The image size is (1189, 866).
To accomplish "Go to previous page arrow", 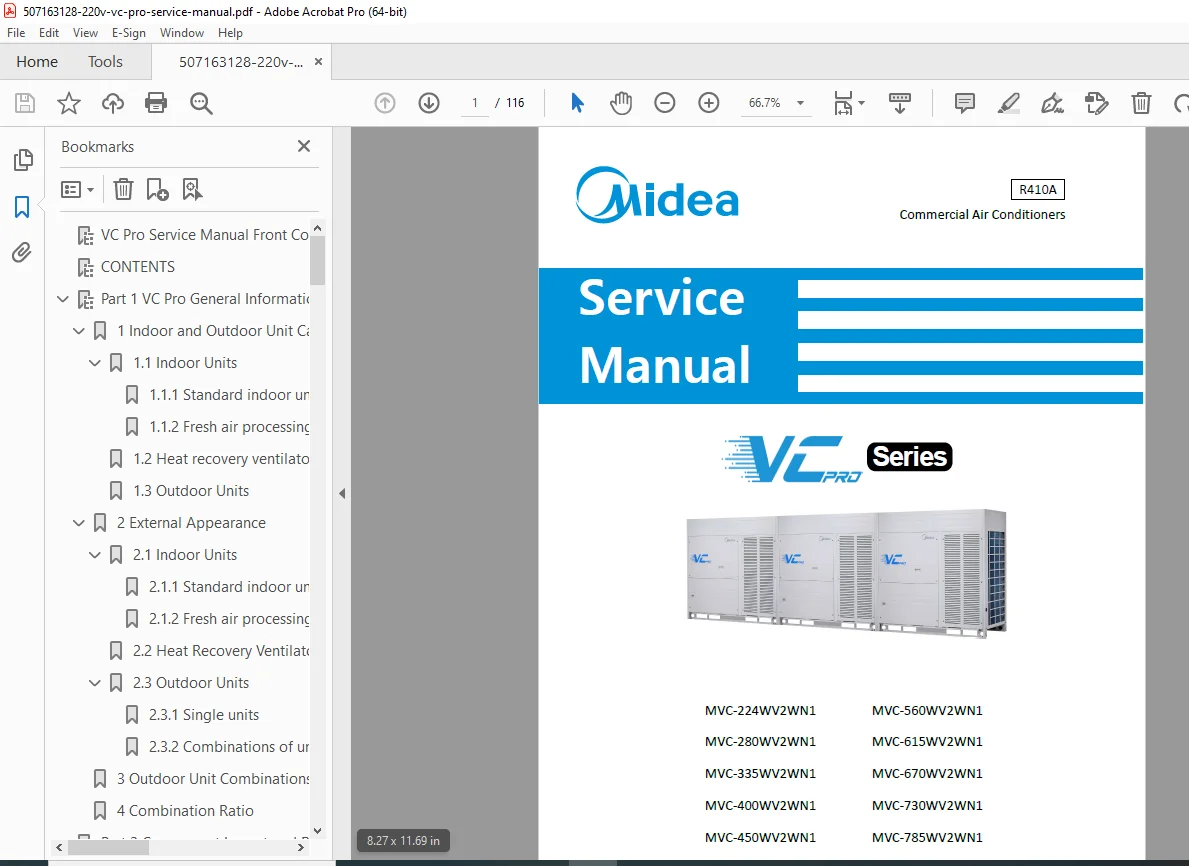I will click(385, 103).
